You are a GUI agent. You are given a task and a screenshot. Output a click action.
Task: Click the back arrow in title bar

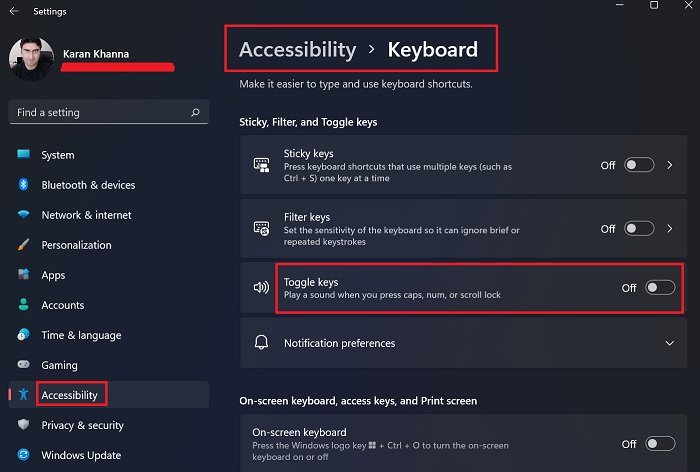14,12
